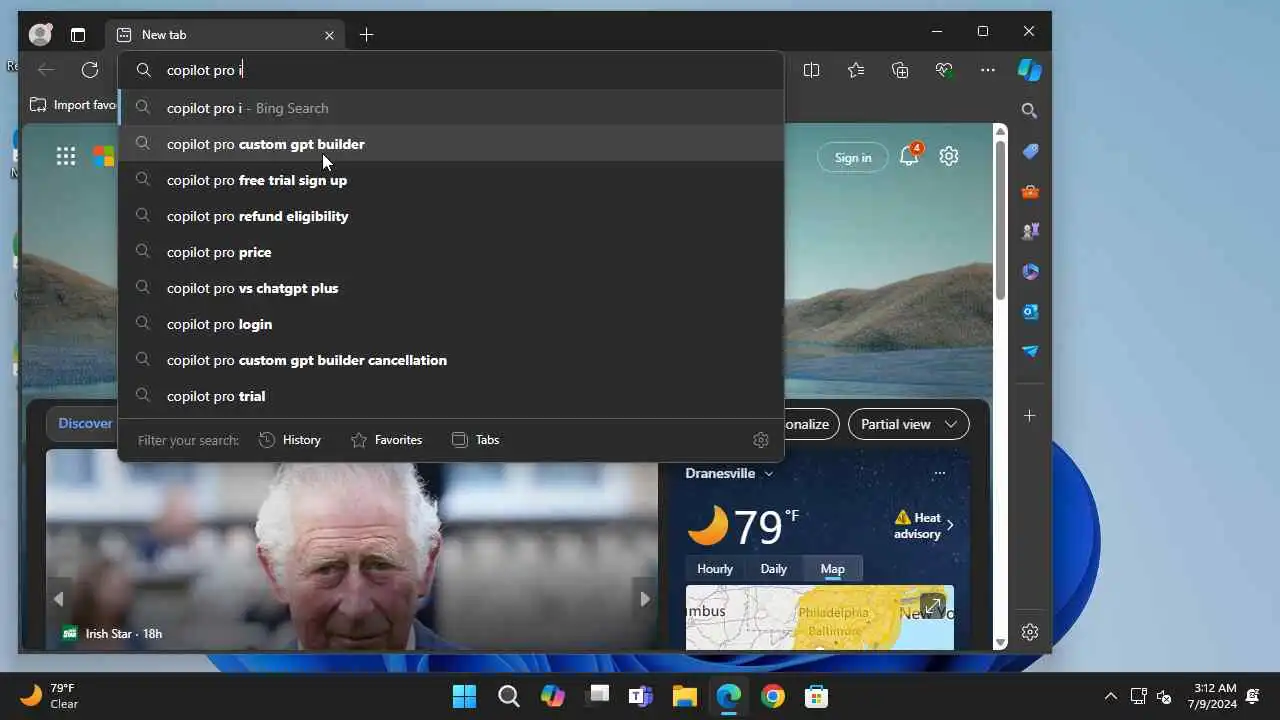This screenshot has width=1280, height=720.
Task: Open Collections in the toolbar
Action: point(900,70)
